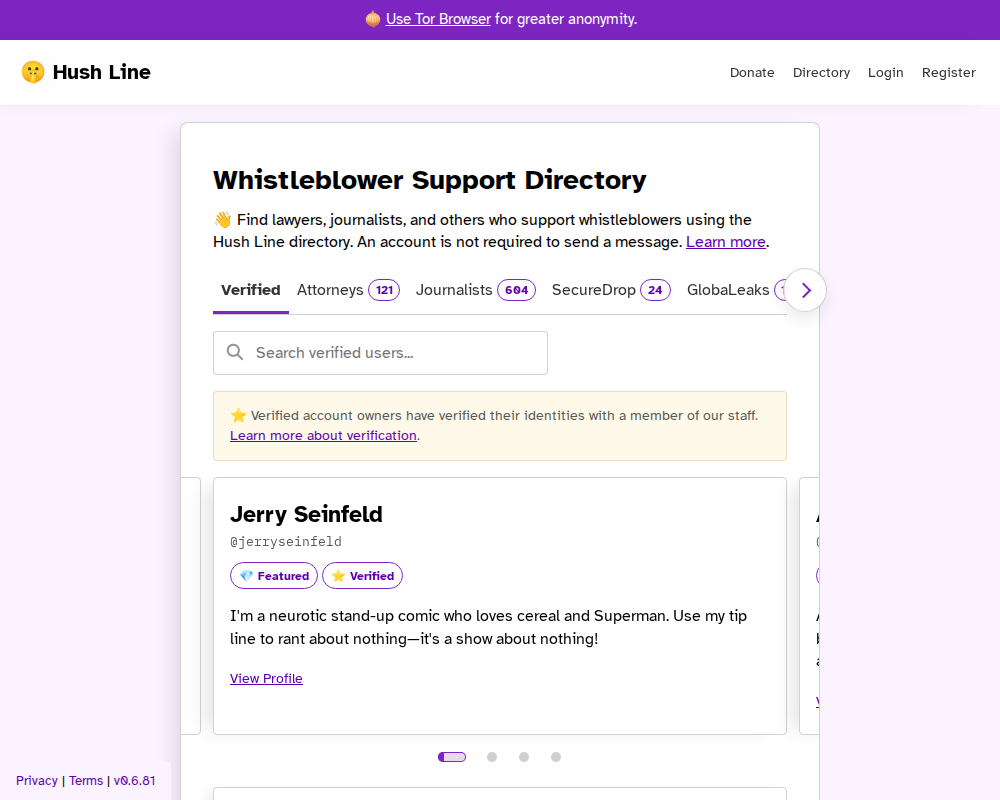Open the Privacy link in the footer
1000x800 pixels.
(37, 781)
